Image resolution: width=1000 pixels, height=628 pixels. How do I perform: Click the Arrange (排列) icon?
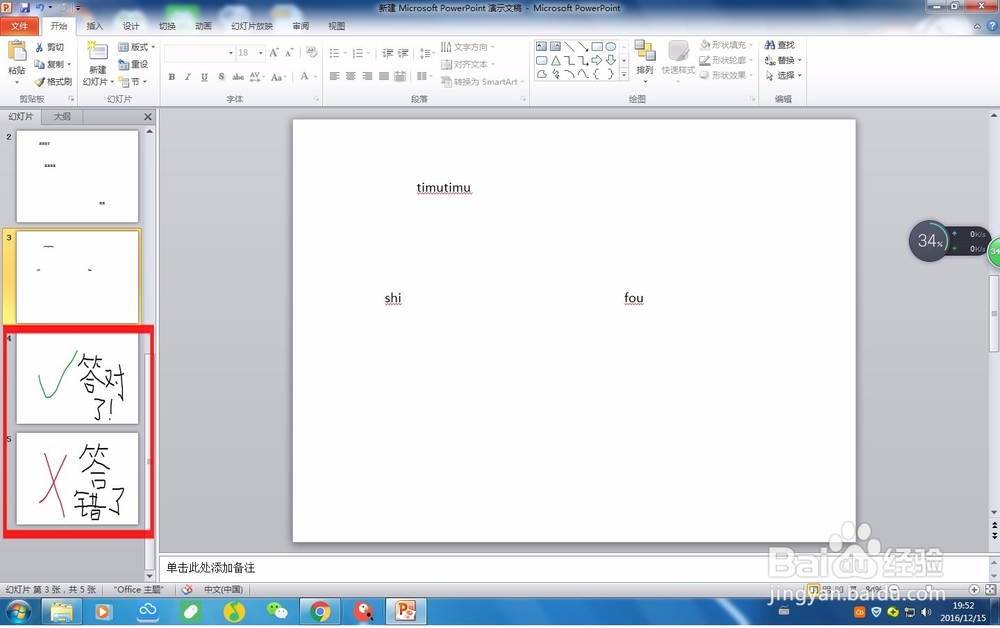[x=643, y=62]
